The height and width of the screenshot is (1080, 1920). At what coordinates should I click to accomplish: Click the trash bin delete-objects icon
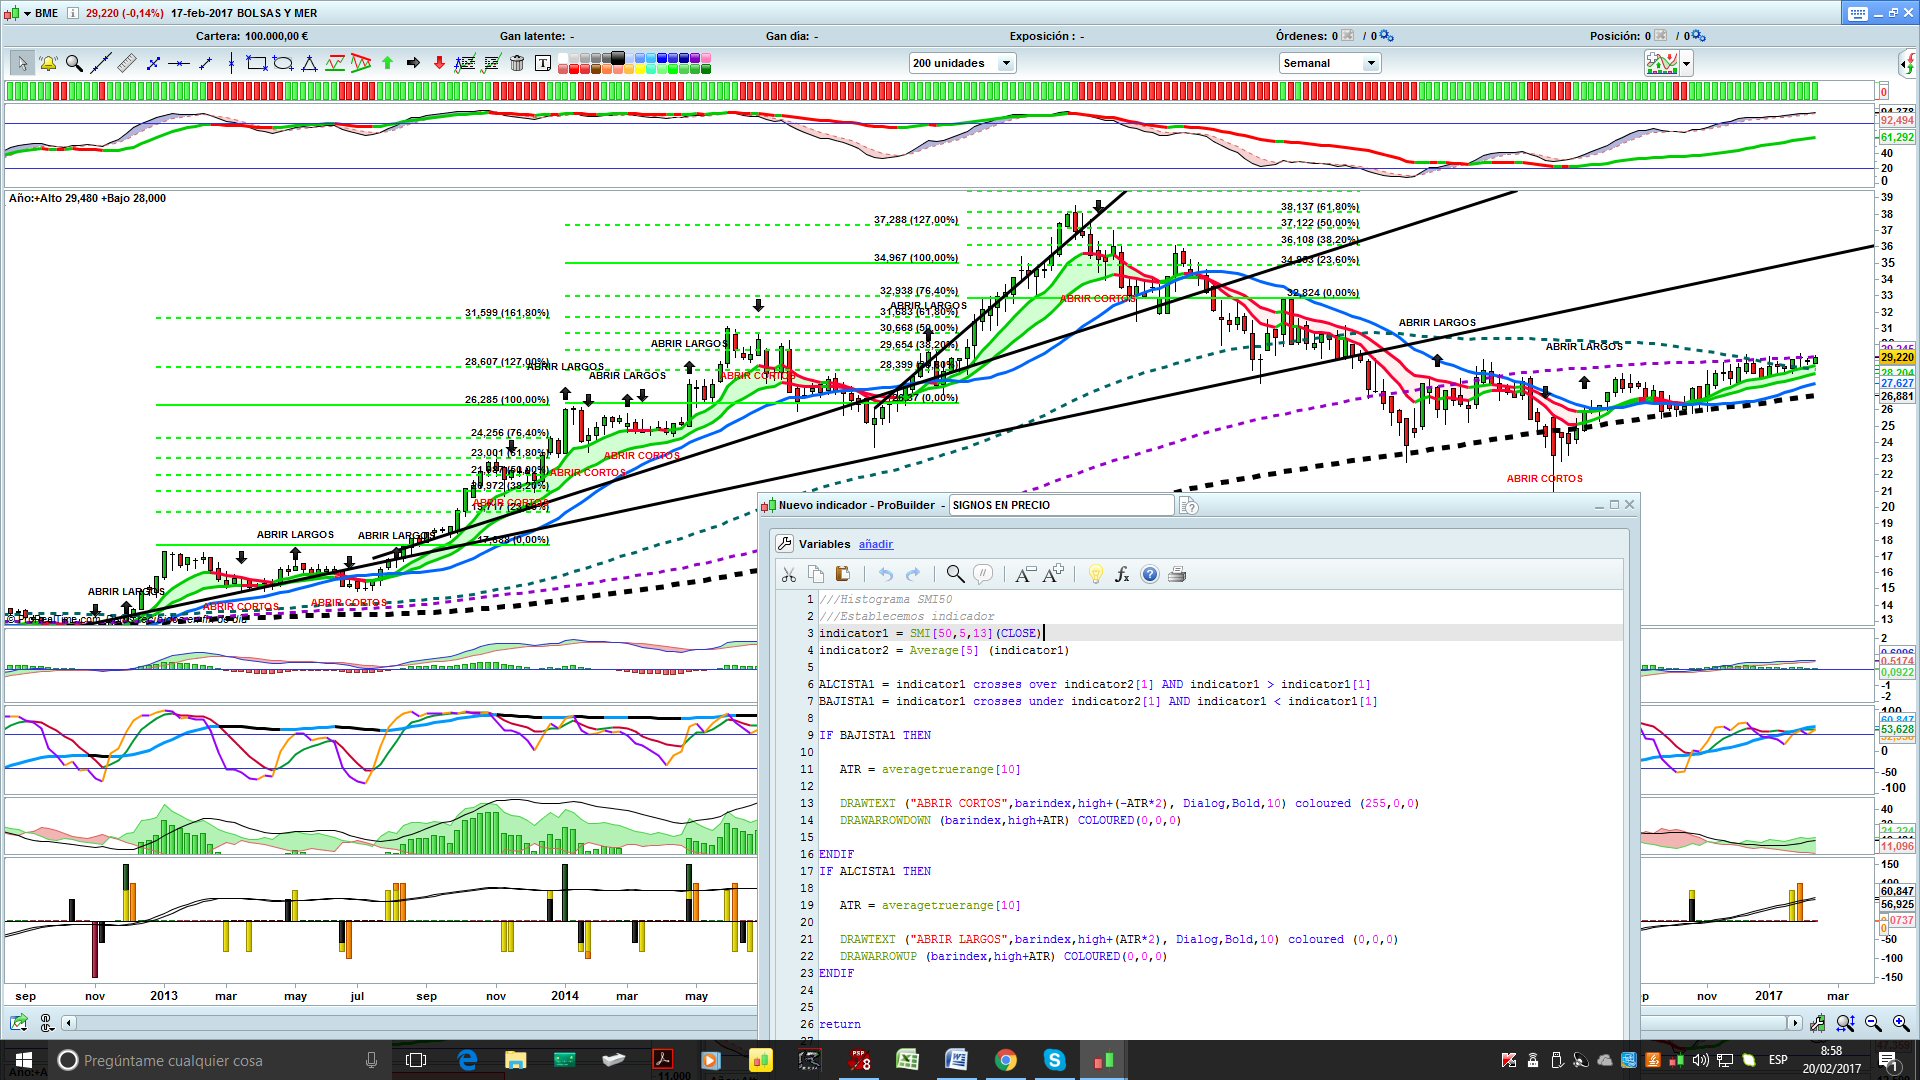pyautogui.click(x=517, y=64)
